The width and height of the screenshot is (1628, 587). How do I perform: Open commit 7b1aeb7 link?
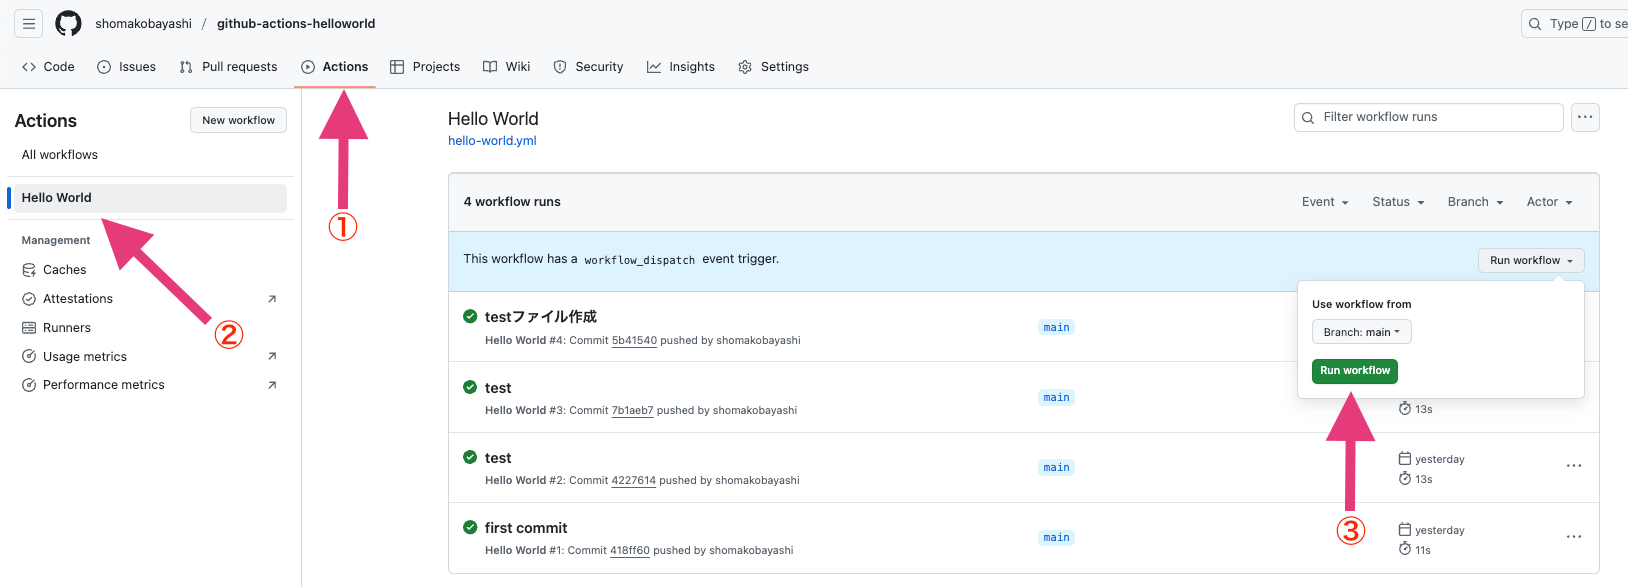pos(632,411)
